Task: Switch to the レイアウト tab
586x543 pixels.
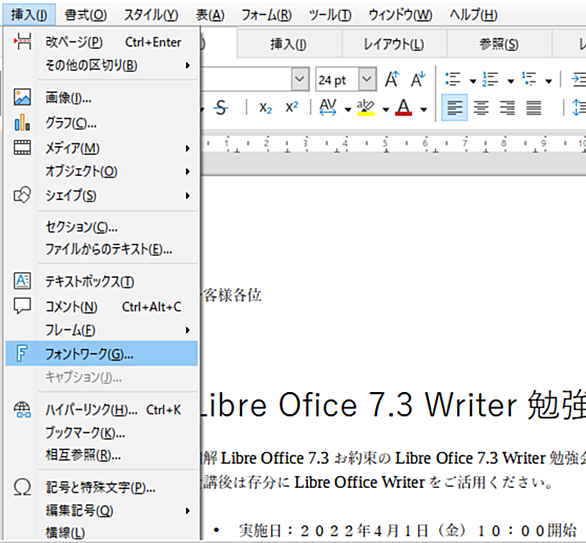Action: pos(394,44)
